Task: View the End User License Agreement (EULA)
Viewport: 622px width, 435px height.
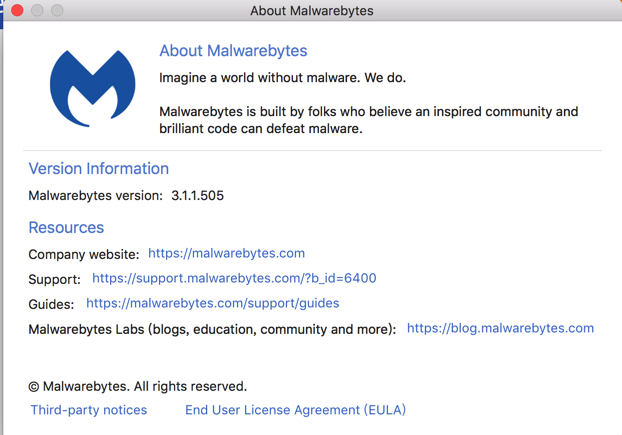Action: 296,410
